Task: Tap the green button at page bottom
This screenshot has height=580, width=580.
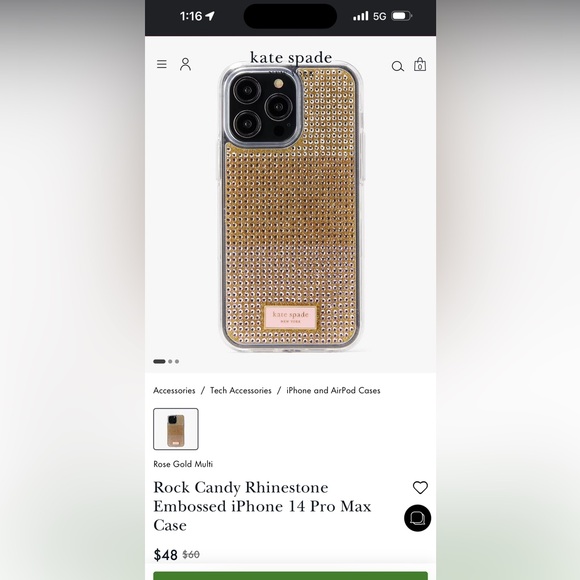Action: 290,576
